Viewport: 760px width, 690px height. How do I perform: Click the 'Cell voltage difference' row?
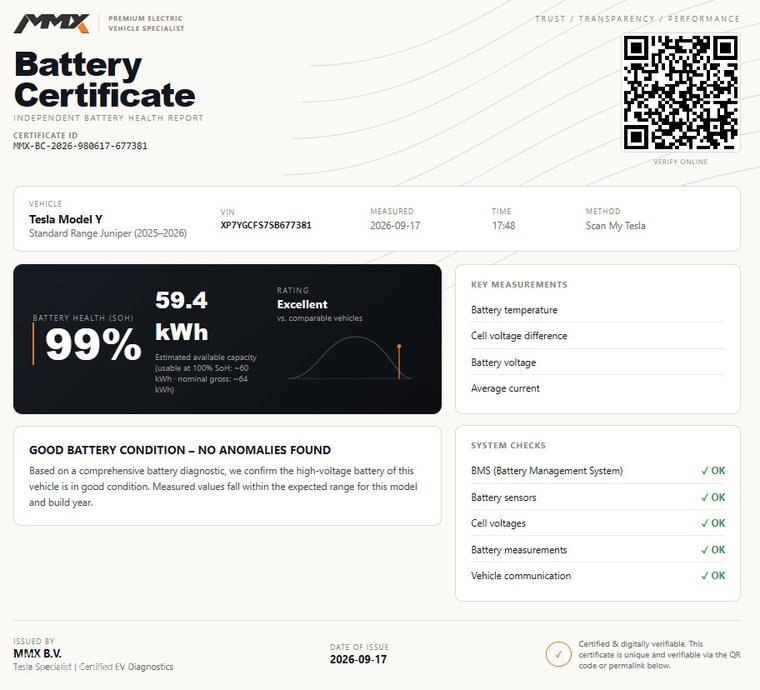[x=598, y=336]
